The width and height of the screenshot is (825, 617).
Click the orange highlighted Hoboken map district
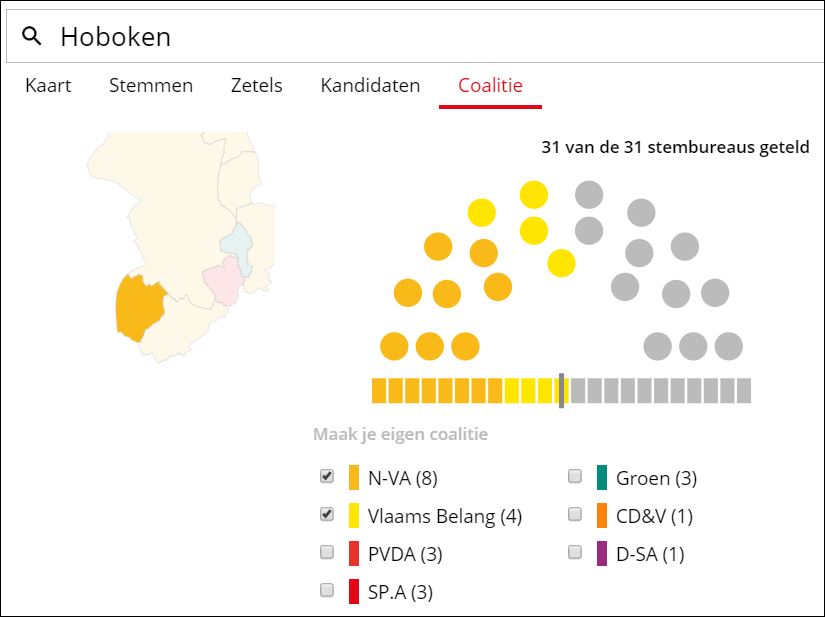pyautogui.click(x=140, y=306)
